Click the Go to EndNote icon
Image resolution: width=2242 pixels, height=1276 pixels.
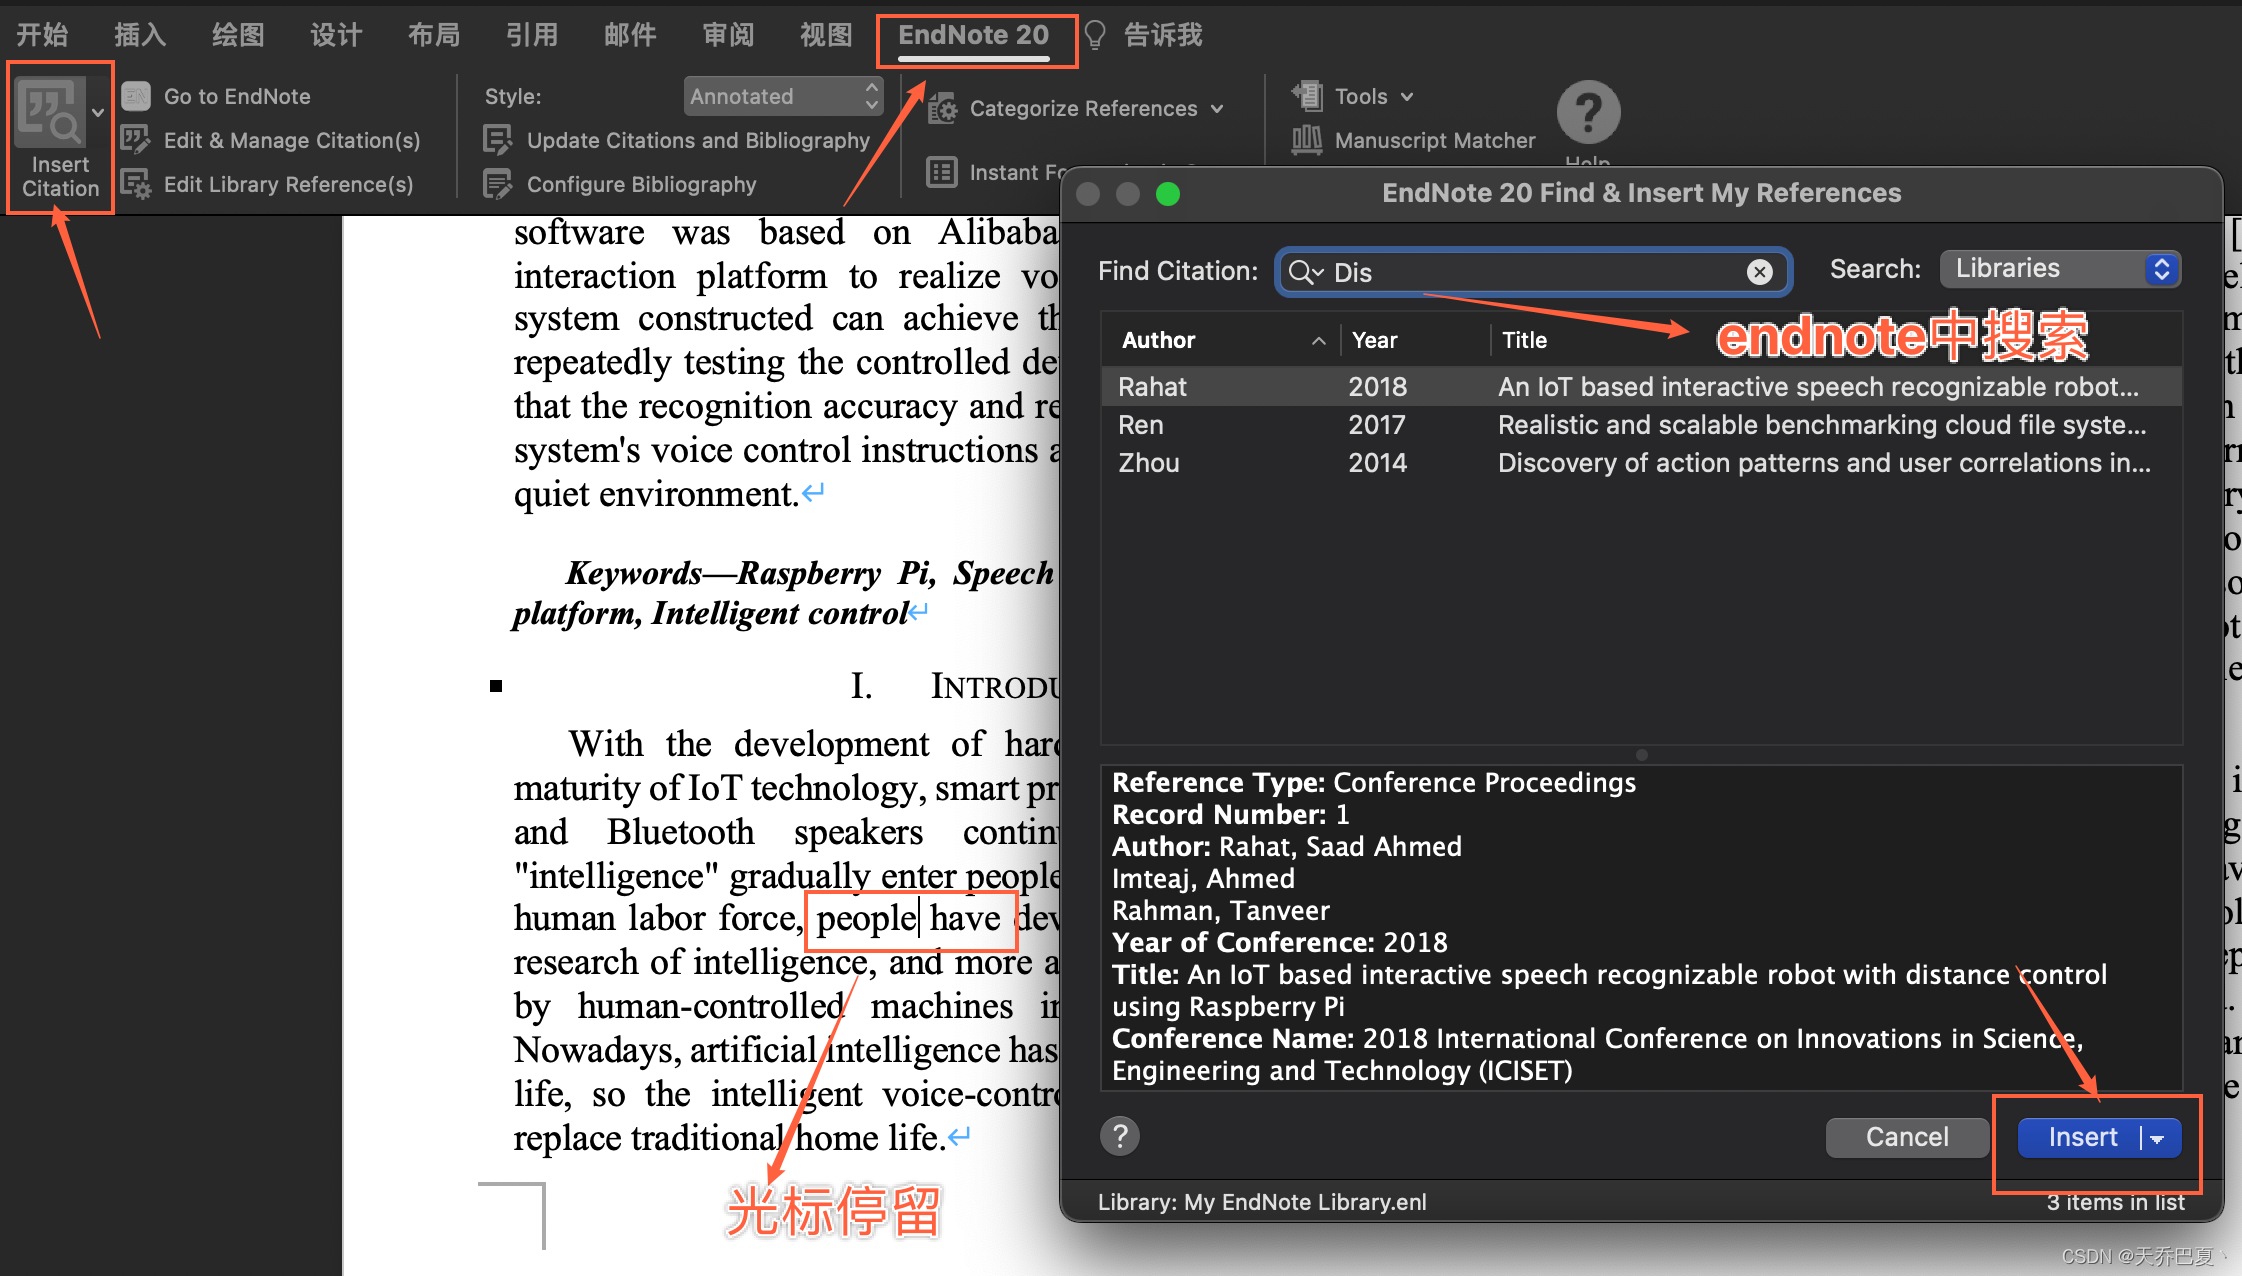click(136, 96)
